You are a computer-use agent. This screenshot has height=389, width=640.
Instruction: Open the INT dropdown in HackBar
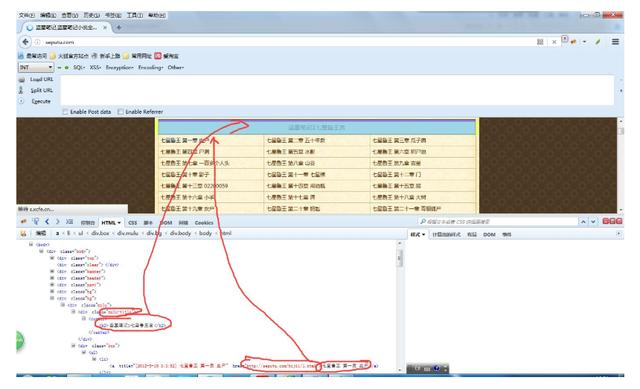pos(36,67)
